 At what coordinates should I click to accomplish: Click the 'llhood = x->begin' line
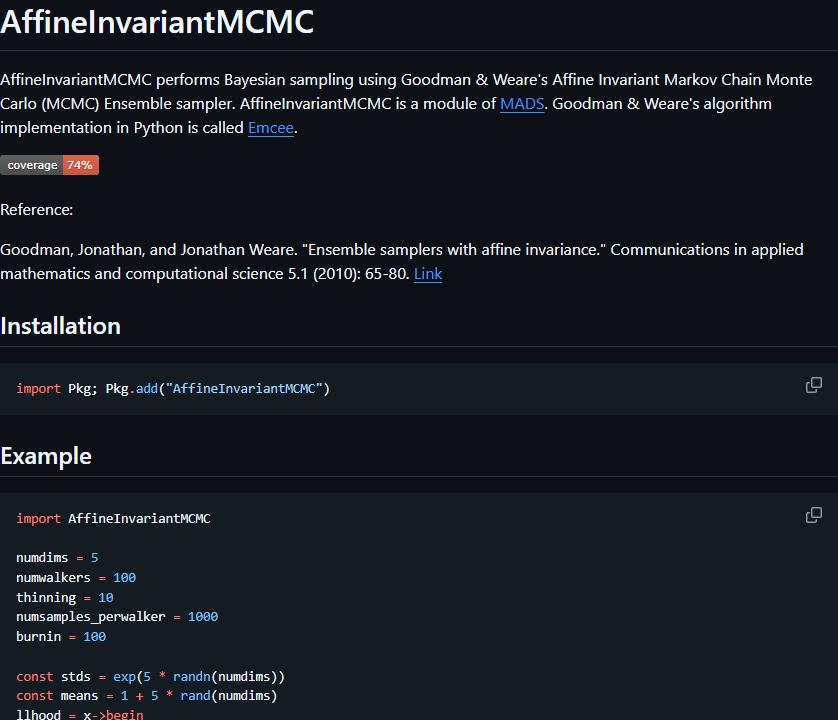click(x=80, y=714)
